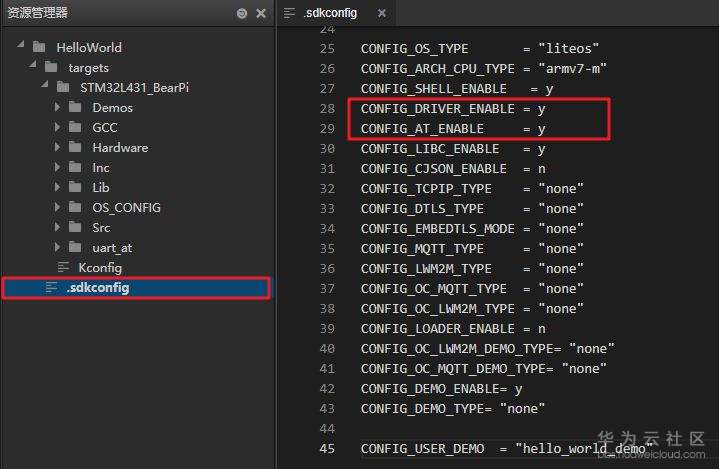Close the resource manager panel
This screenshot has height=469, width=719.
point(261,14)
